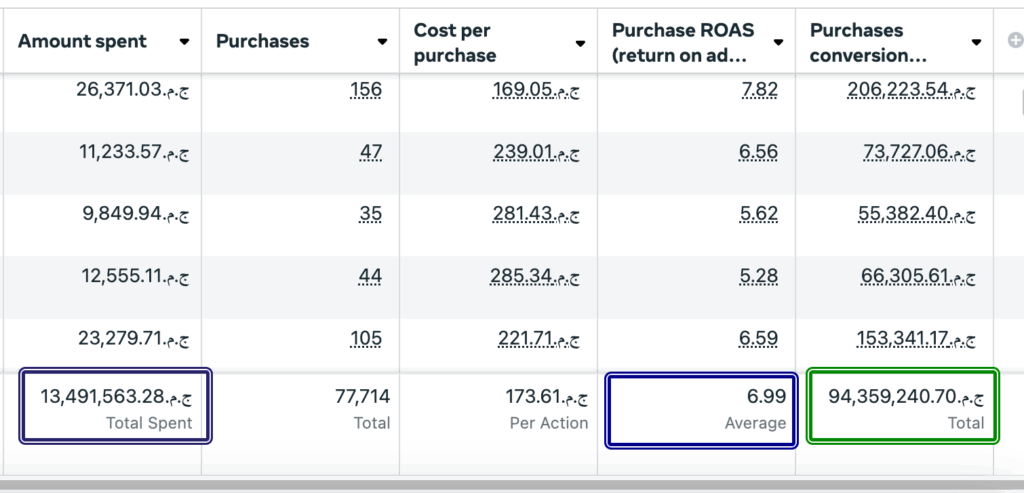Expand the Purchases conversion column dropdown arrow
This screenshot has height=493, width=1024.
[976, 43]
